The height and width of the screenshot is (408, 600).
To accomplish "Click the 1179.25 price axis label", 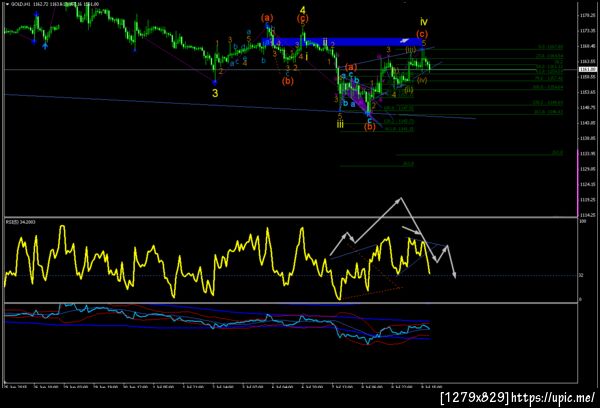I will [x=587, y=15].
